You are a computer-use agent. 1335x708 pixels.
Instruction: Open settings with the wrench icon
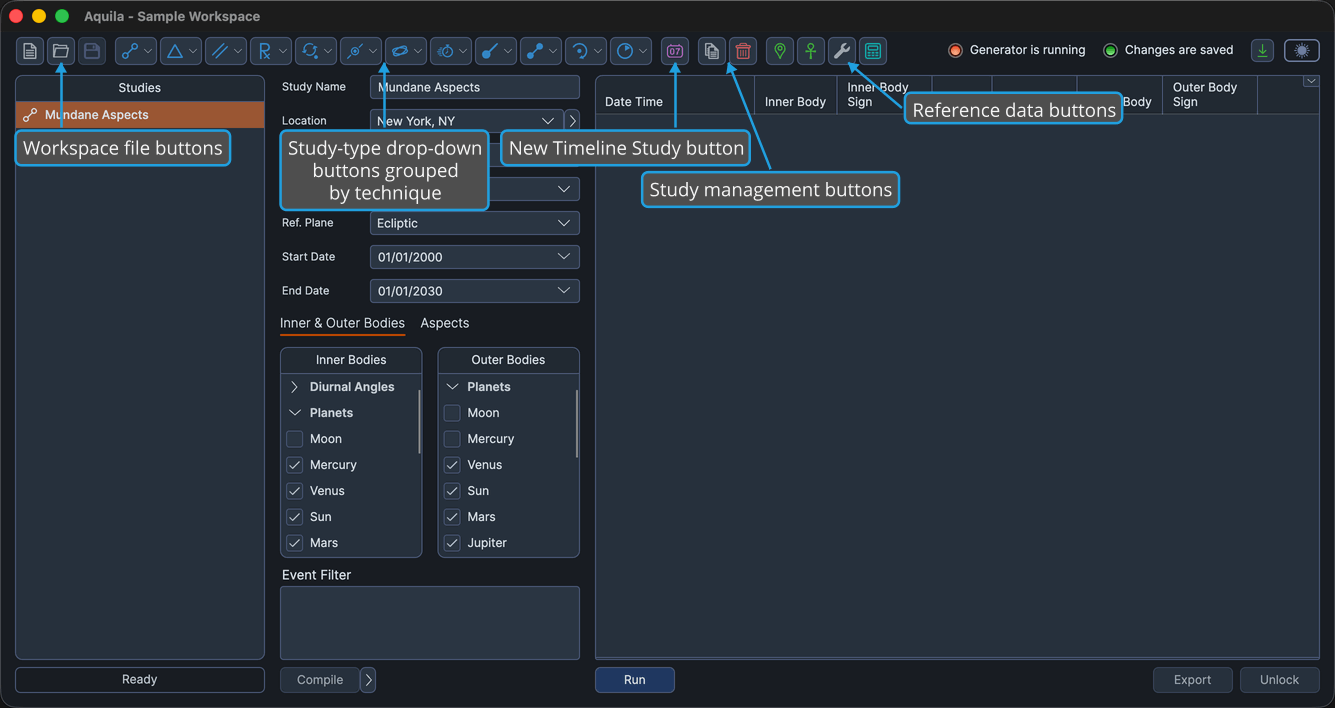pyautogui.click(x=842, y=51)
